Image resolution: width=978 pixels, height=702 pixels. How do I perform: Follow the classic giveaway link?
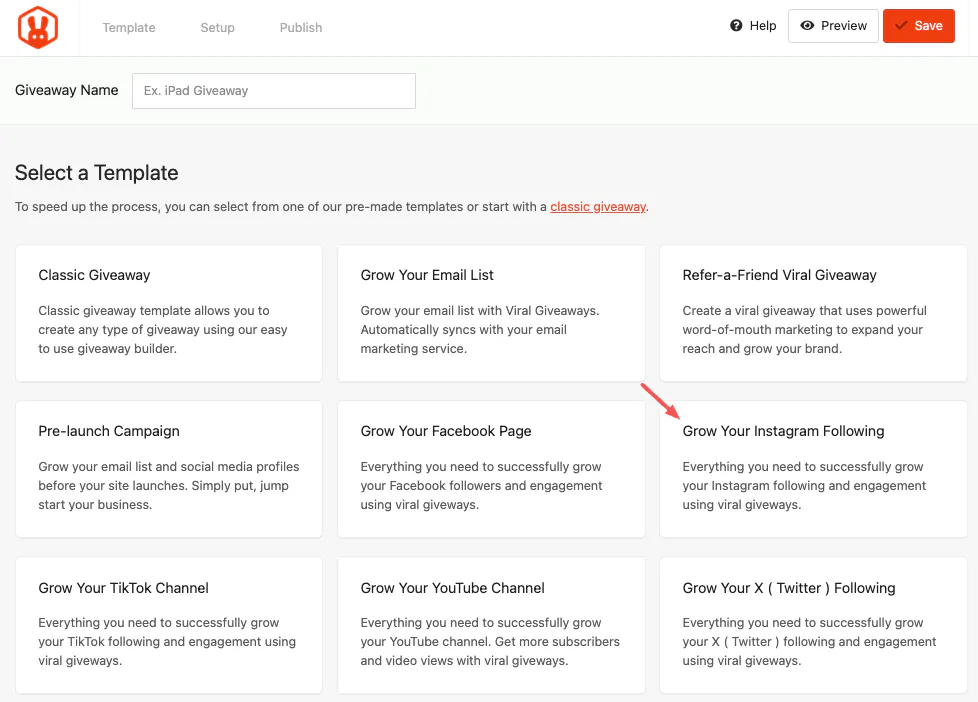[598, 207]
